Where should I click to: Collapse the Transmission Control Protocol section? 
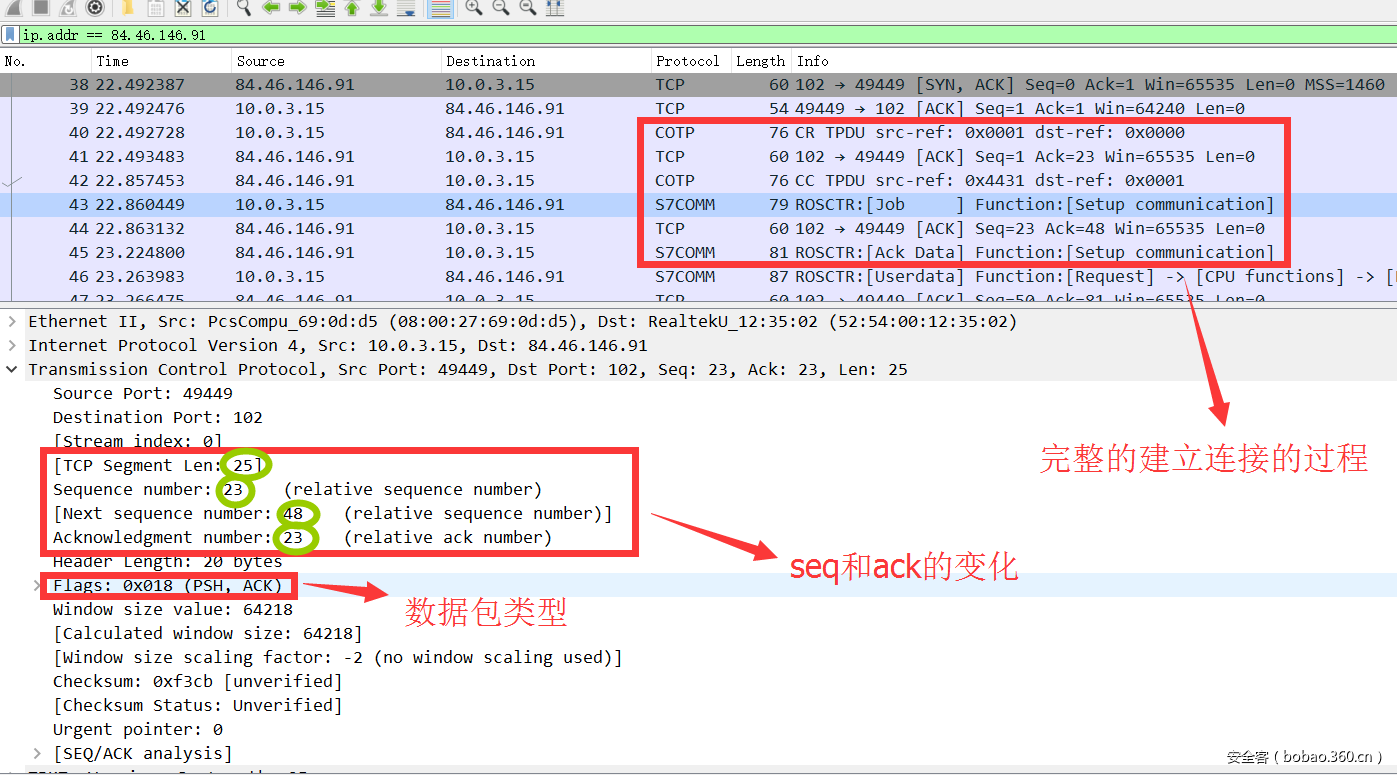[11, 369]
